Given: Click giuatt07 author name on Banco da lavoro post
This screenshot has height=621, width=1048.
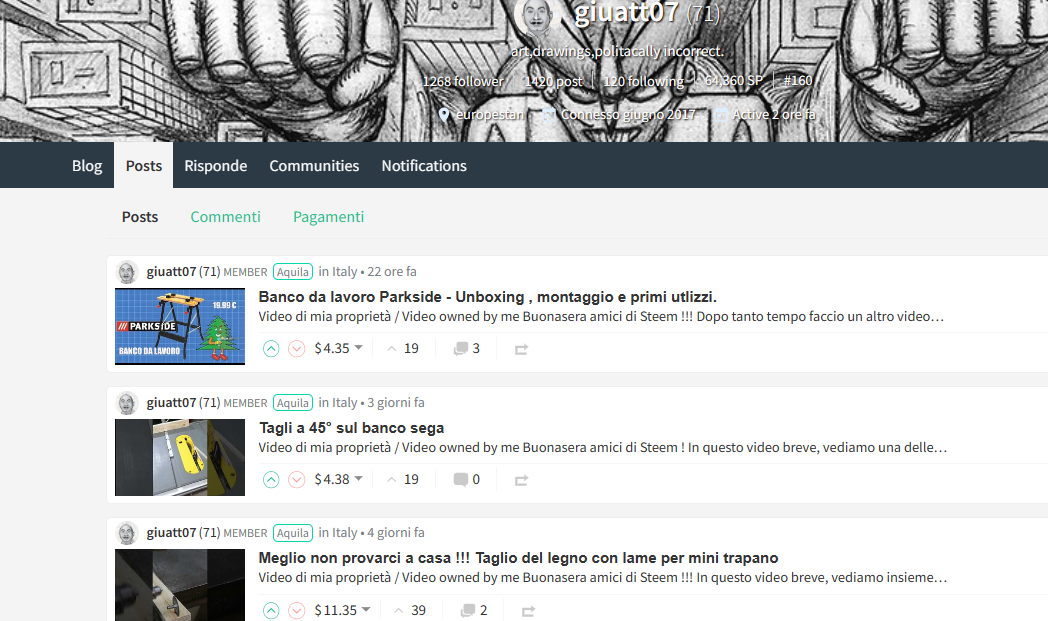Looking at the screenshot, I should [x=171, y=272].
